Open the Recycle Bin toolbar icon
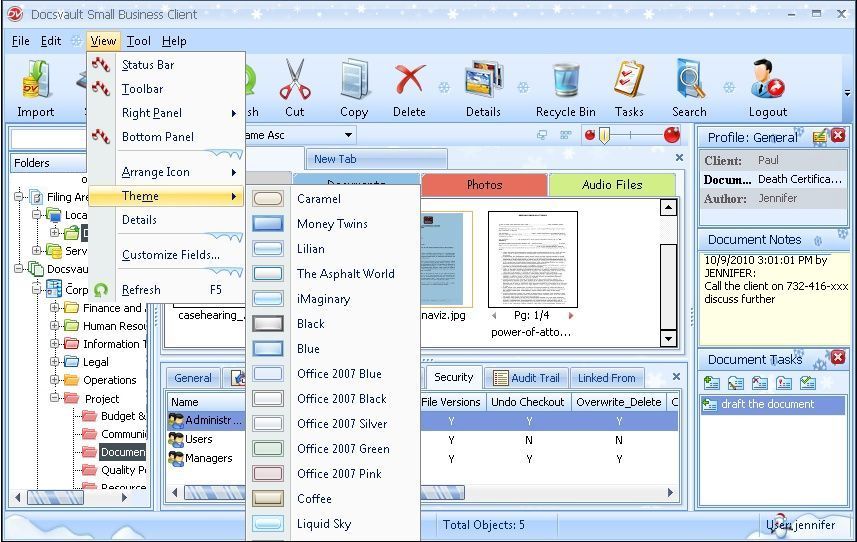The width and height of the screenshot is (857, 542). pos(565,81)
